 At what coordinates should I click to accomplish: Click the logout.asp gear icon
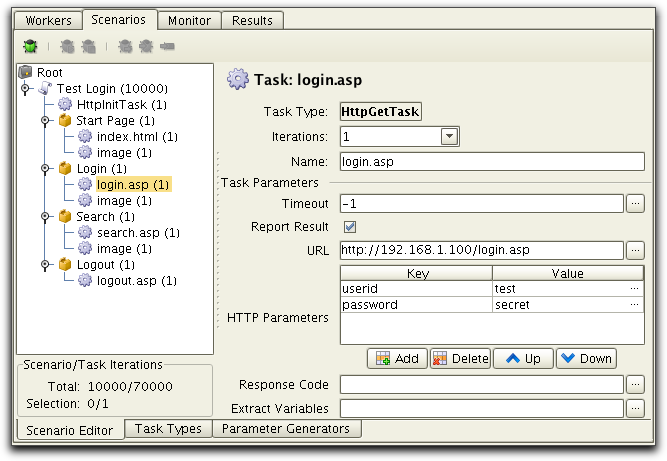(85, 280)
